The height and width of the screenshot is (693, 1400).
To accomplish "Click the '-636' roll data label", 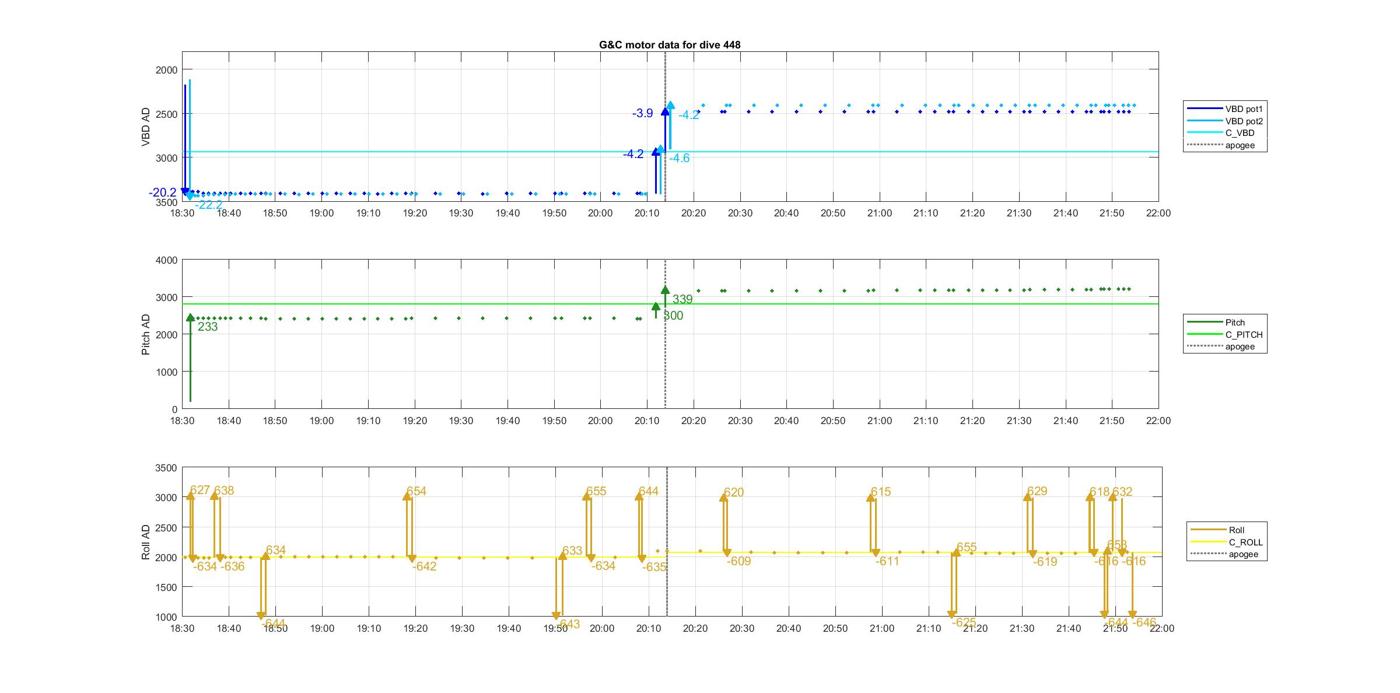I will [x=232, y=567].
